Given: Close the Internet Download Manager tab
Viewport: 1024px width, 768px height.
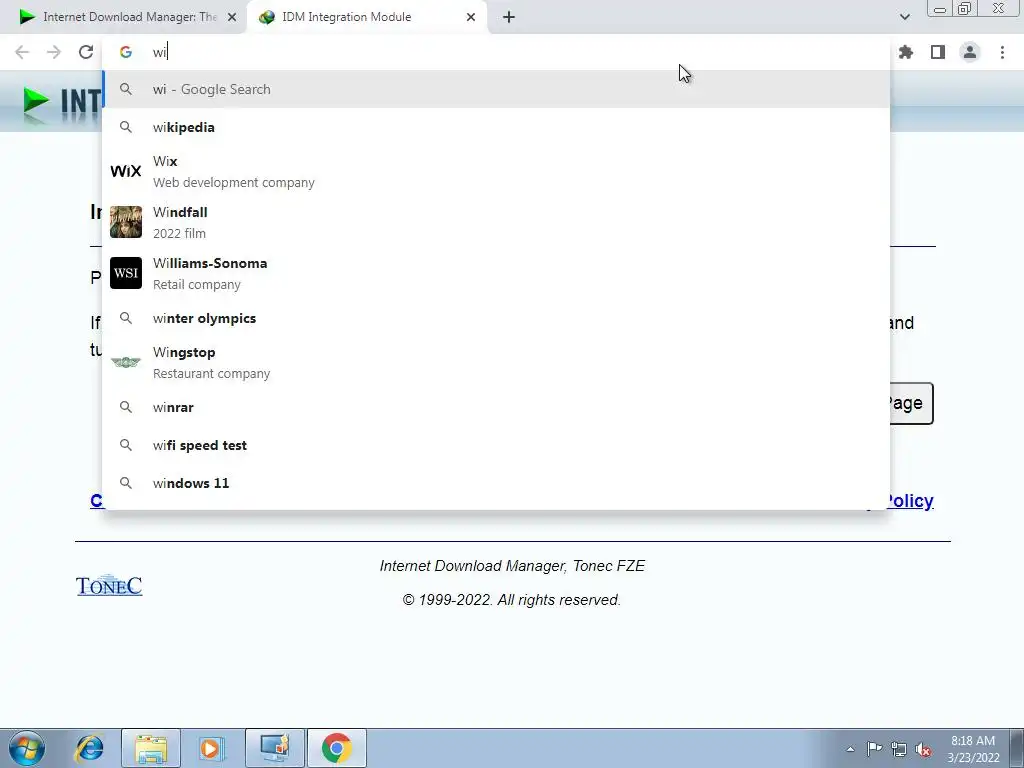Looking at the screenshot, I should (232, 17).
